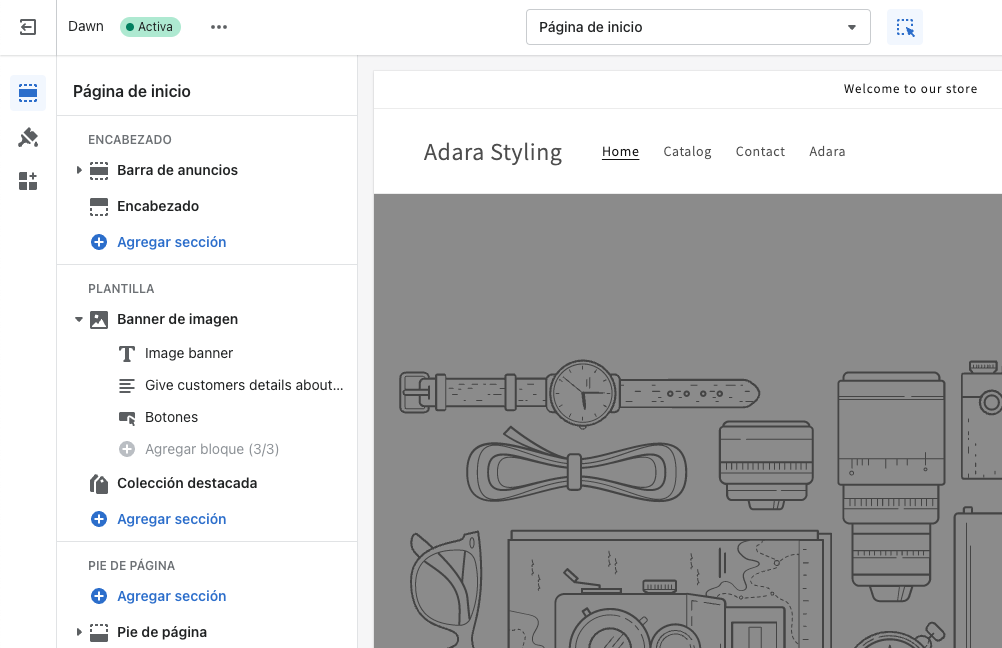
Task: Expand the Pie de página section
Action: click(x=79, y=632)
